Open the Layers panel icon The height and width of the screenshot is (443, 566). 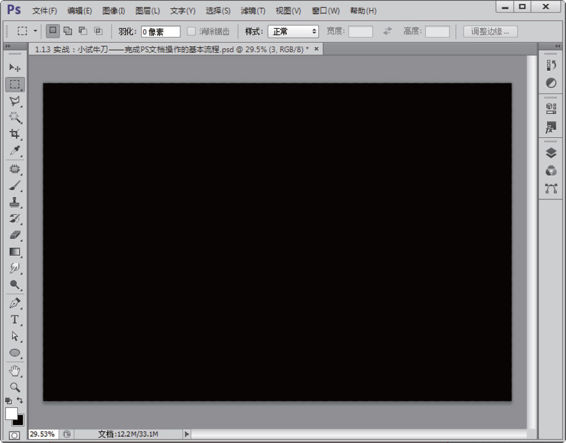point(551,153)
